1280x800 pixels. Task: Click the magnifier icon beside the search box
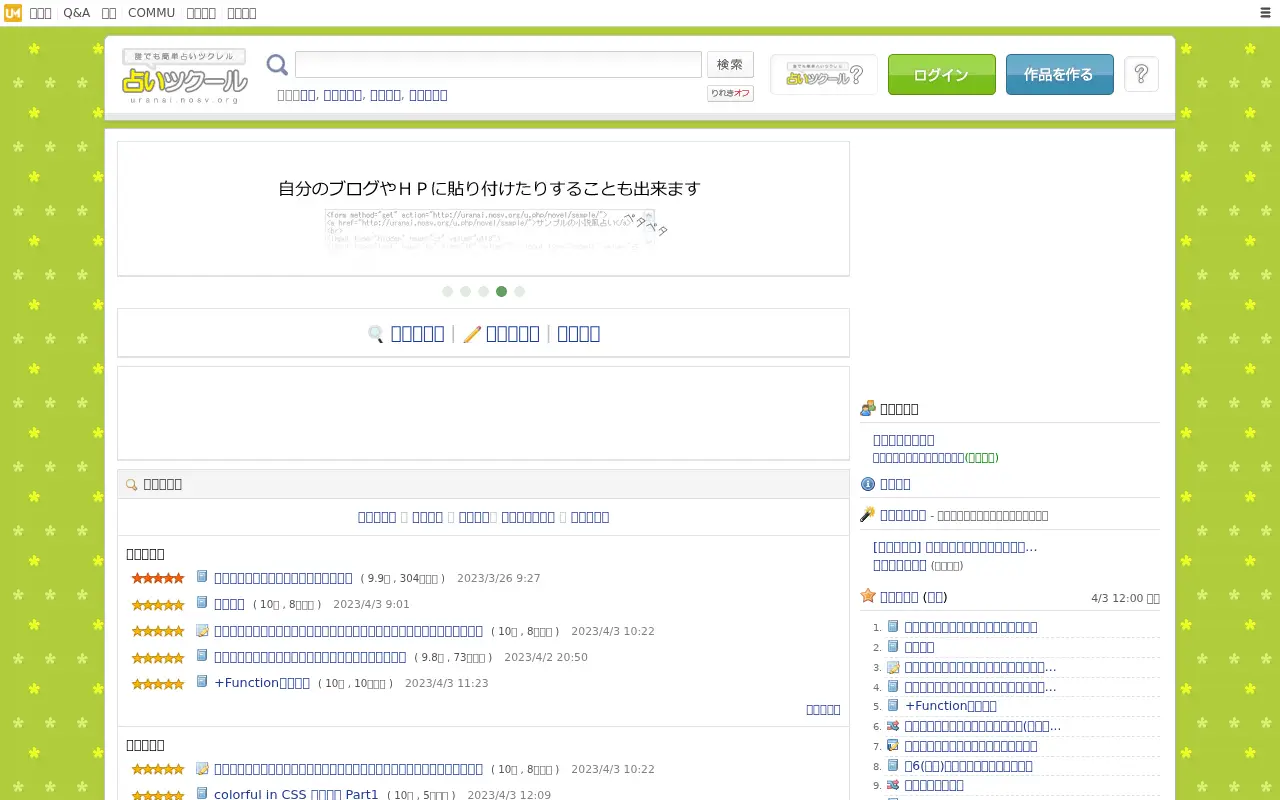[277, 65]
